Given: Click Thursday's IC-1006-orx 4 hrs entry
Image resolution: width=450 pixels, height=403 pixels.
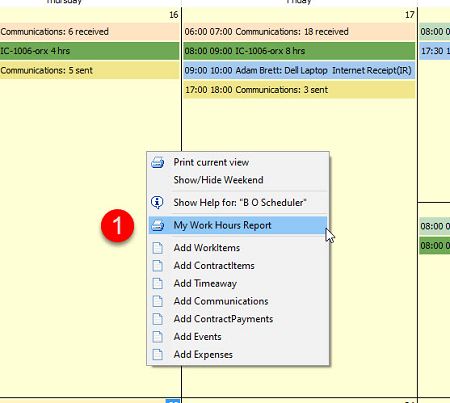Looking at the screenshot, I should coord(90,51).
